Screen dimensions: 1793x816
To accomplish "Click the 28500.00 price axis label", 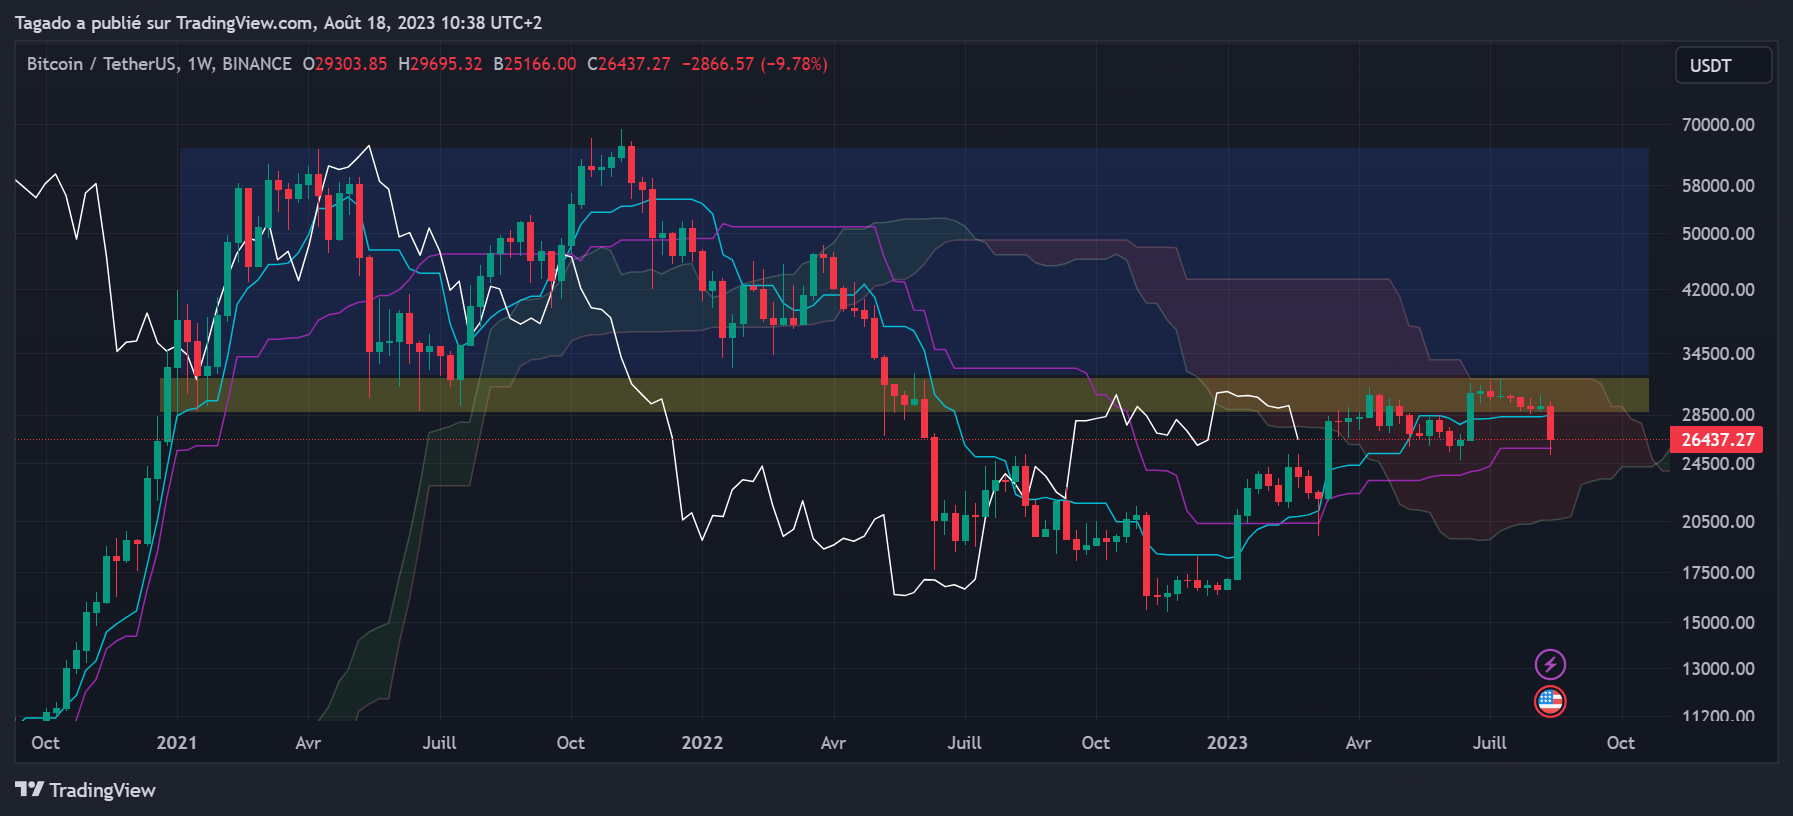I will 1718,415.
